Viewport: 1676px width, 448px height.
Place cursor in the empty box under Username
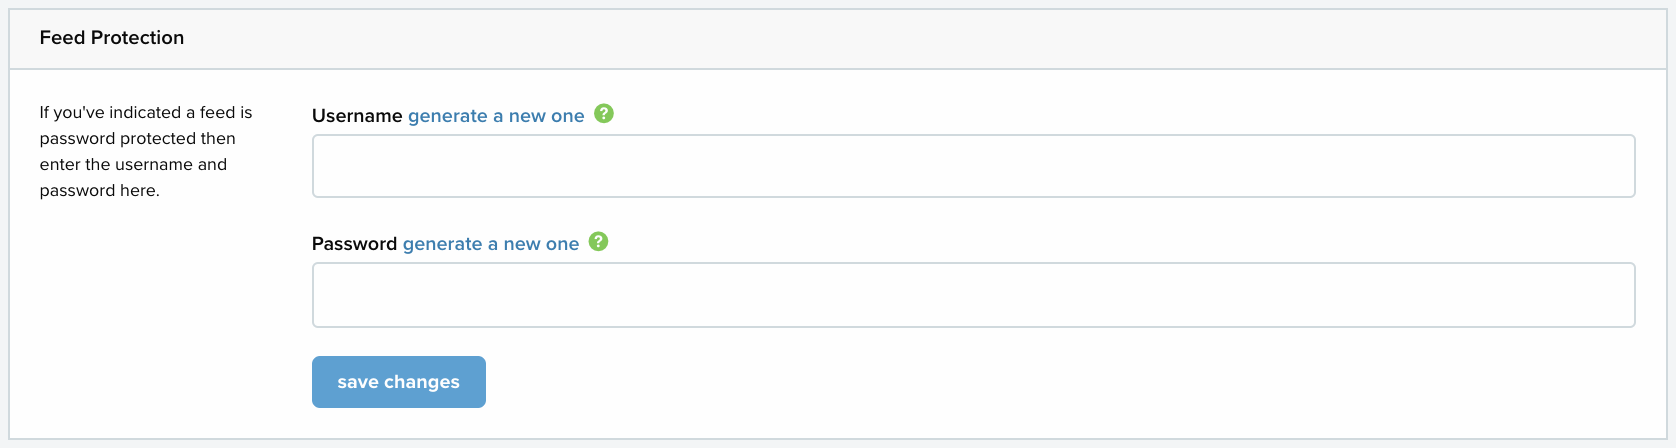pos(974,166)
